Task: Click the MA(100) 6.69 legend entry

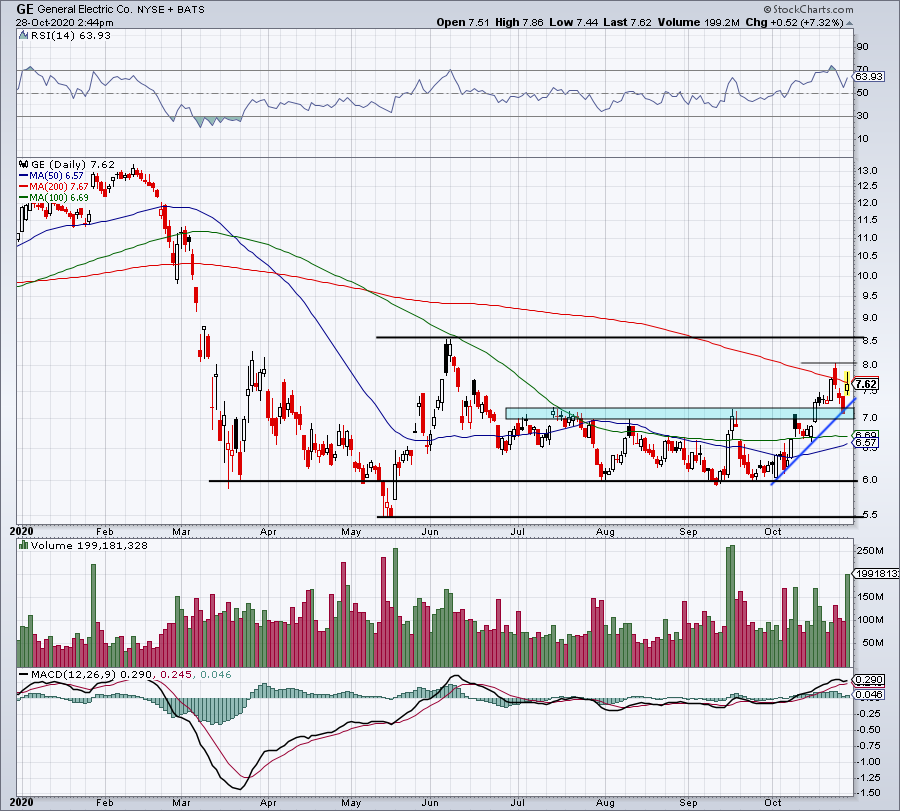Action: pyautogui.click(x=53, y=197)
